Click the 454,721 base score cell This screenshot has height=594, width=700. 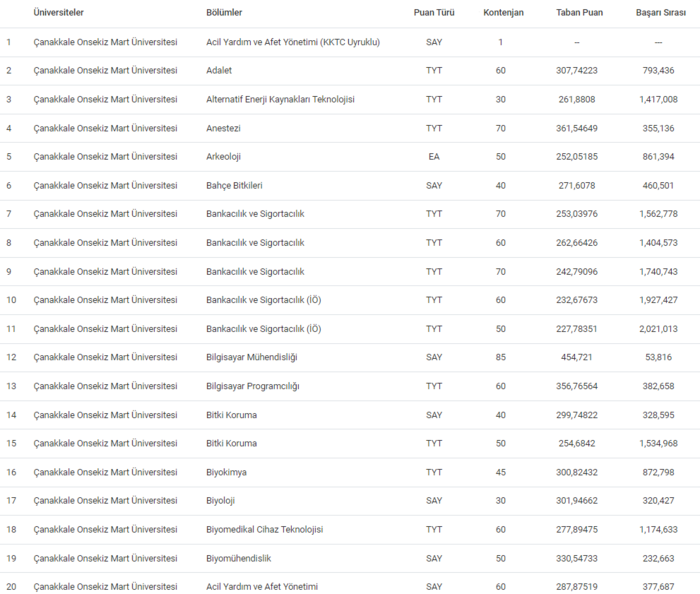pyautogui.click(x=577, y=357)
